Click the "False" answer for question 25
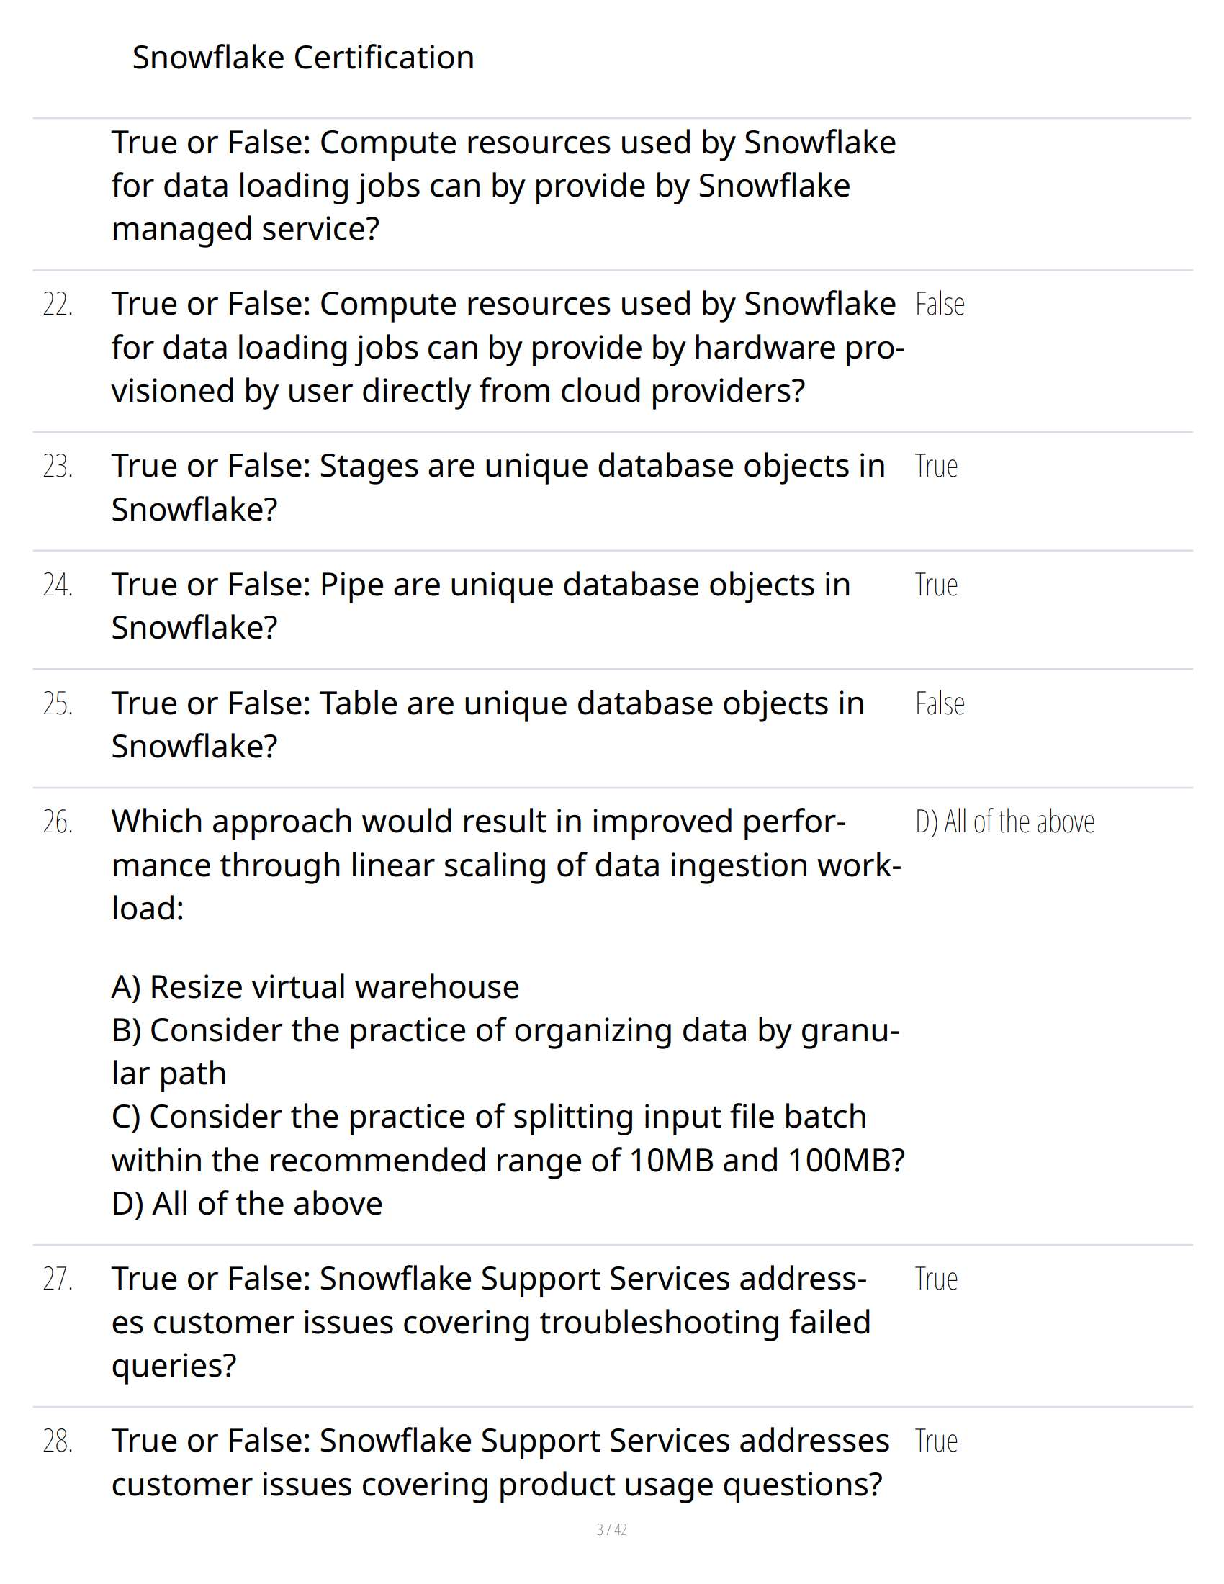Screen dimensions: 1224x1584 pyautogui.click(x=939, y=704)
